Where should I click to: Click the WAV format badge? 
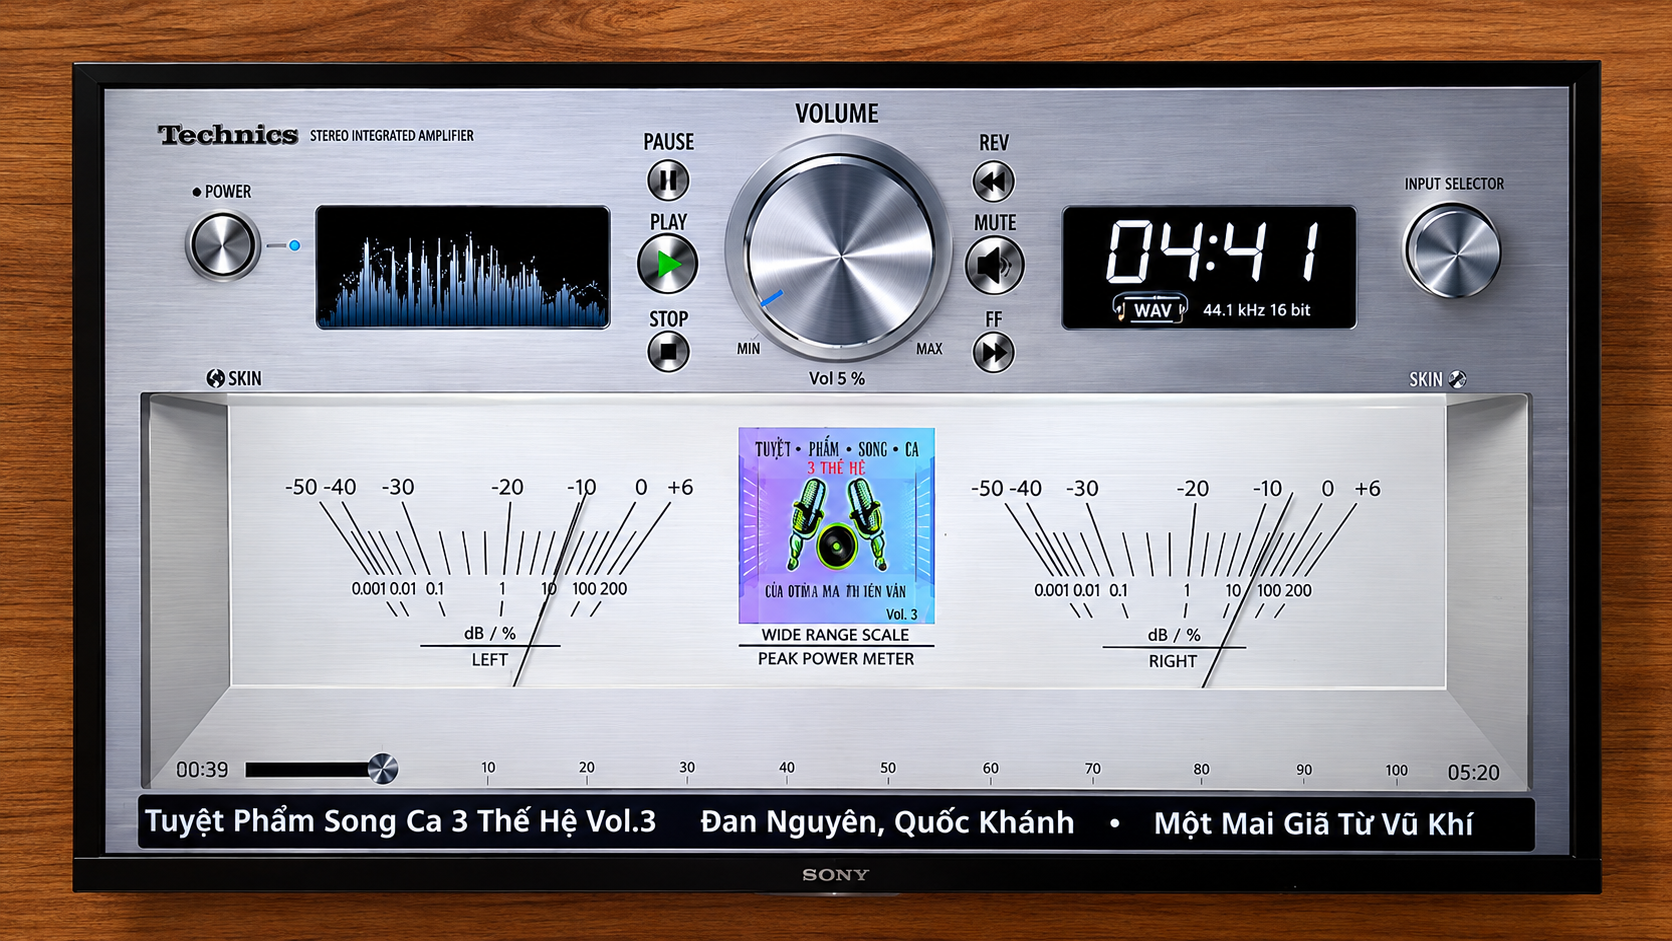(1152, 310)
